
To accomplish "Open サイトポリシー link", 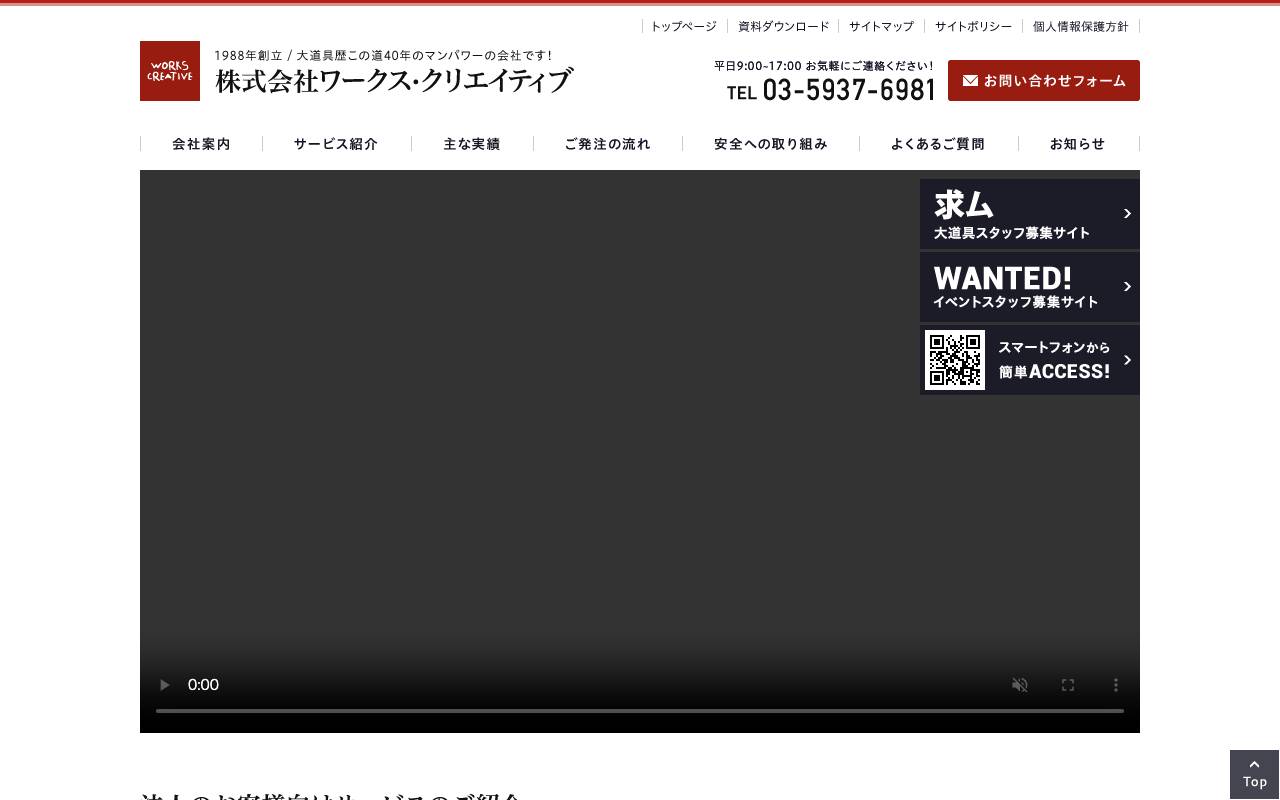I will [x=973, y=27].
